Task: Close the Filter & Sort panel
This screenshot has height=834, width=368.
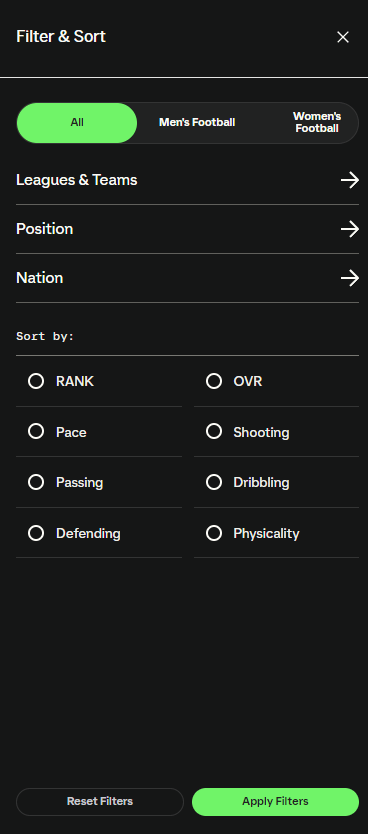Action: [343, 37]
